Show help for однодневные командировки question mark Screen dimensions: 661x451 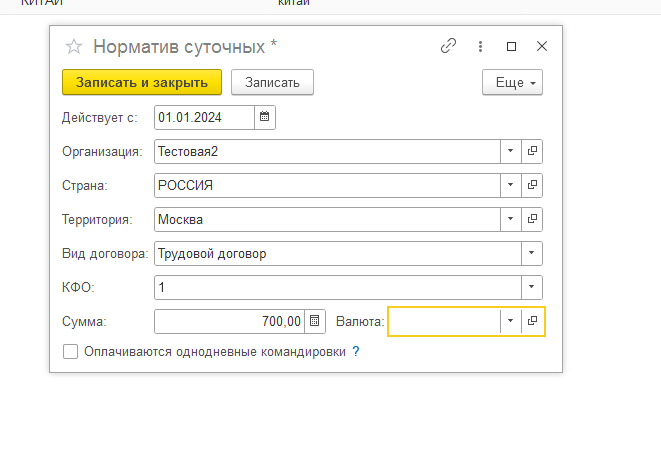click(356, 352)
